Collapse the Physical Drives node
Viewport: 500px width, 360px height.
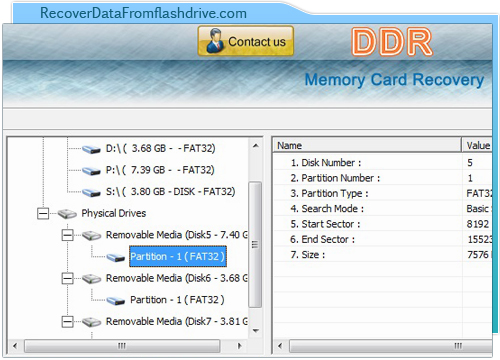coord(43,213)
